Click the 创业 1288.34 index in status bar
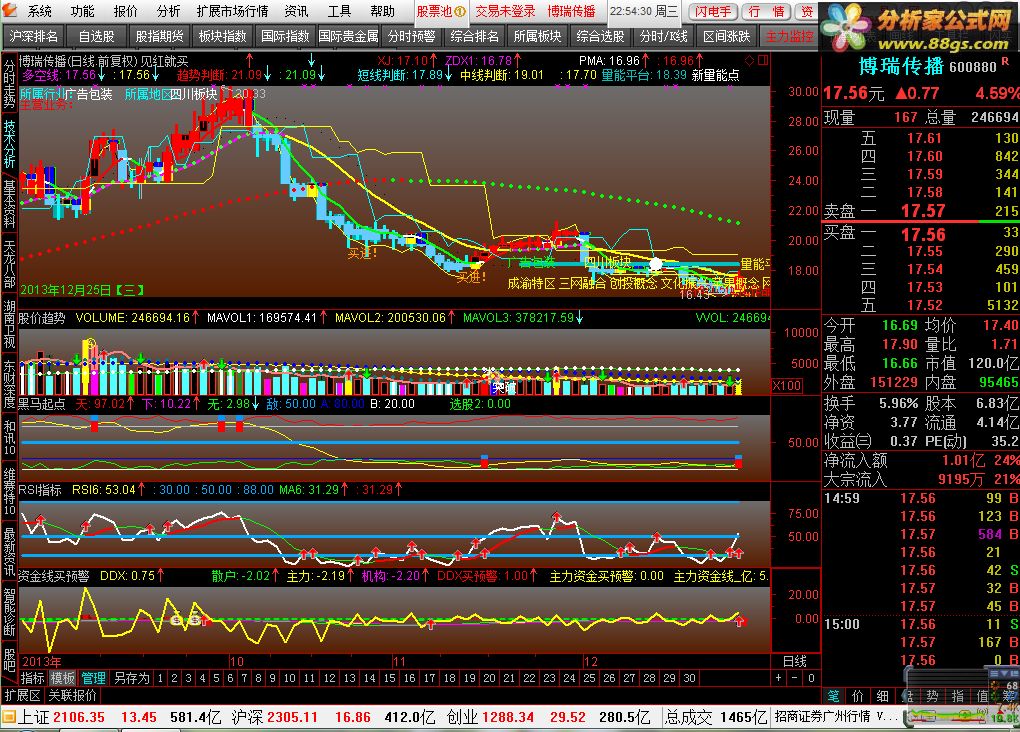The height and width of the screenshot is (732, 1020). tap(490, 718)
